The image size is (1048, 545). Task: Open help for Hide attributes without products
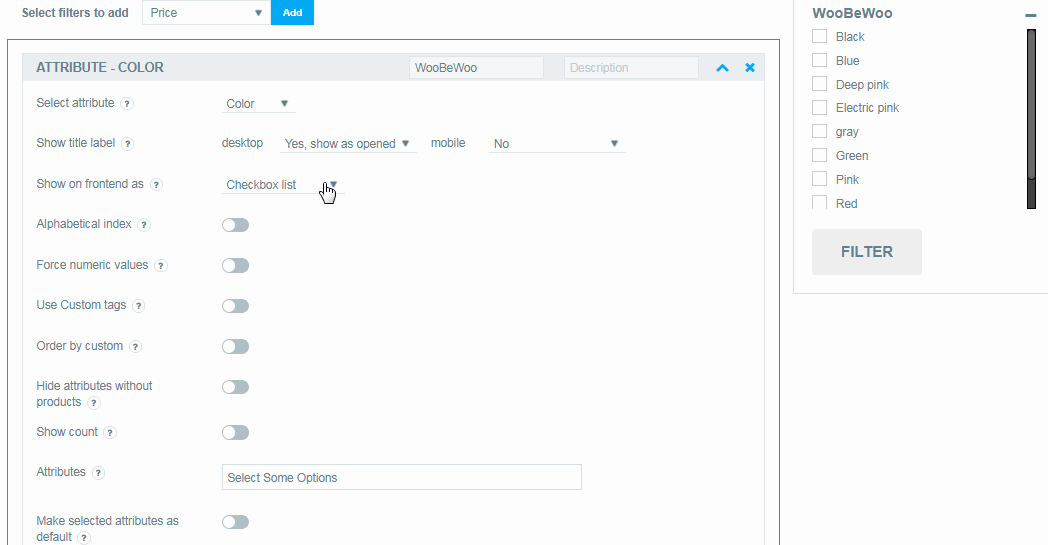coord(94,403)
